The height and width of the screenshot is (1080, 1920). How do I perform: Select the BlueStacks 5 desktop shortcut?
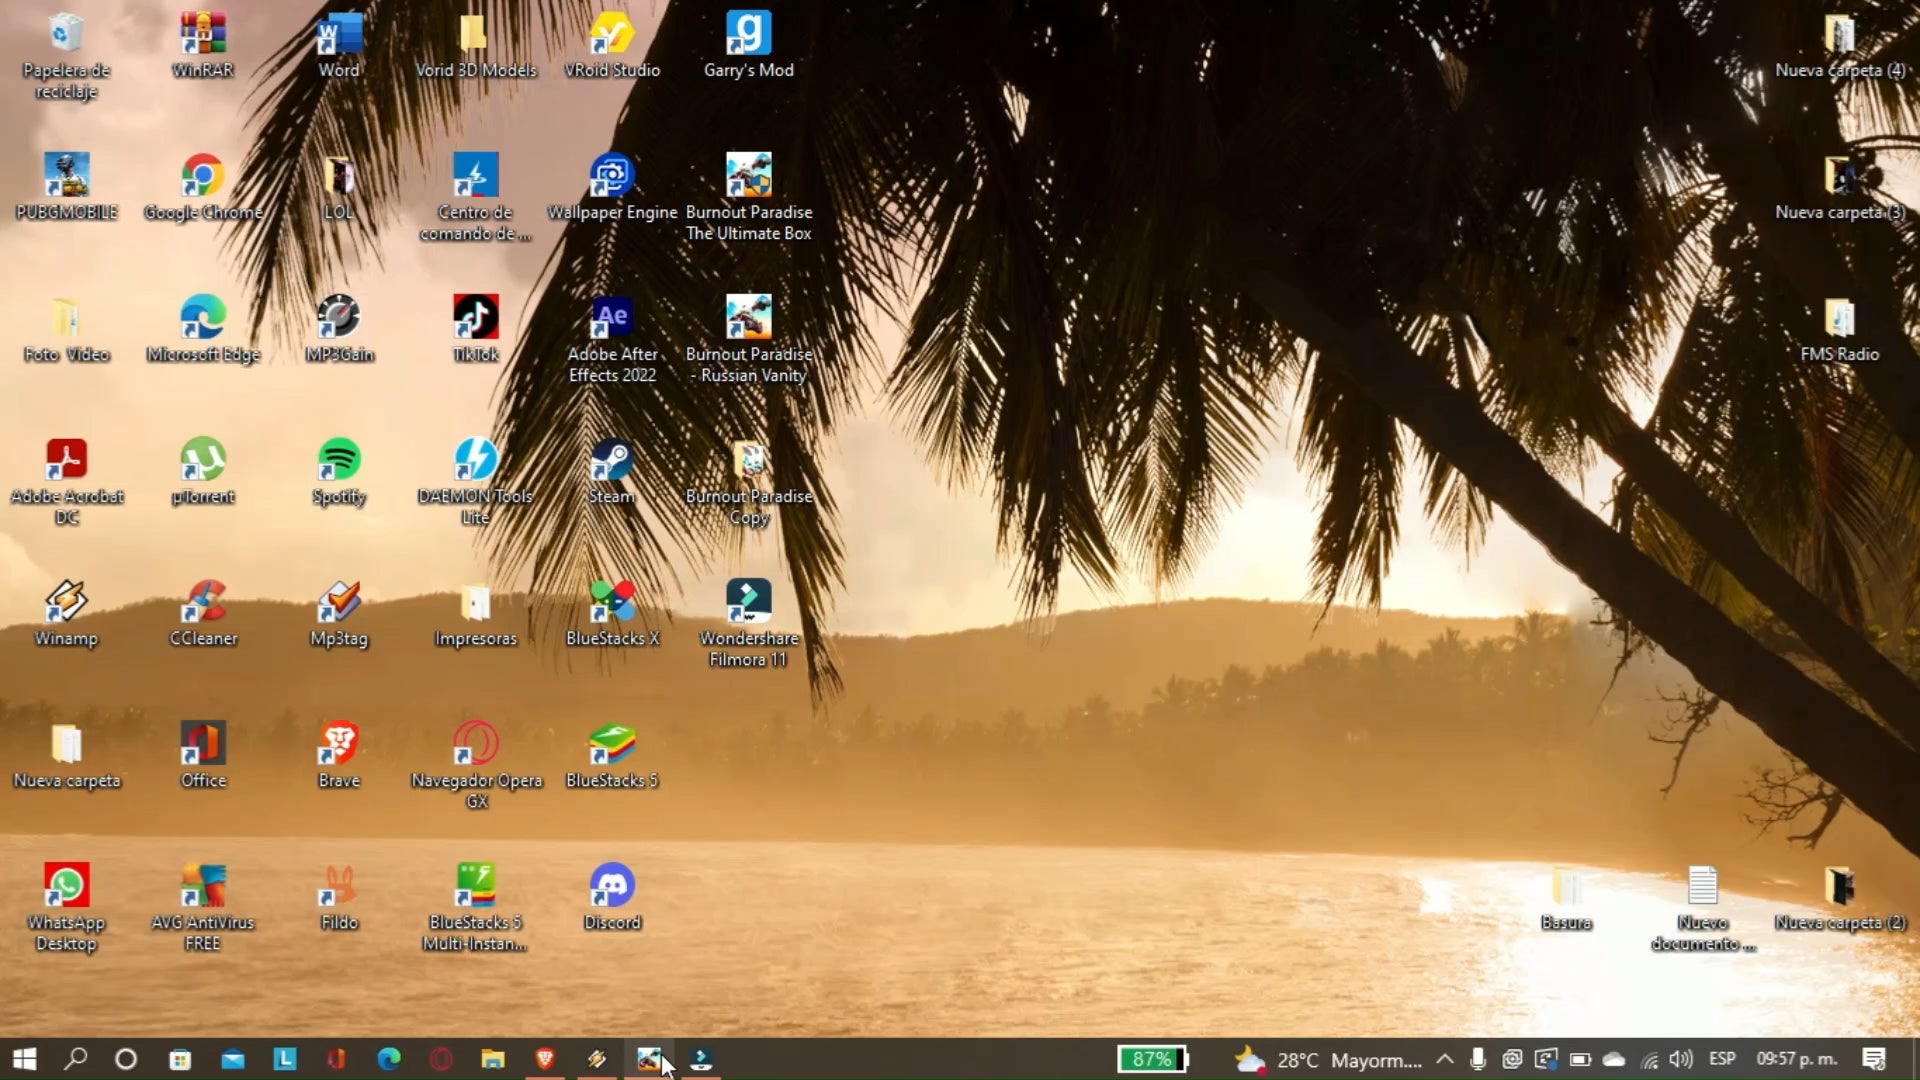(x=612, y=756)
